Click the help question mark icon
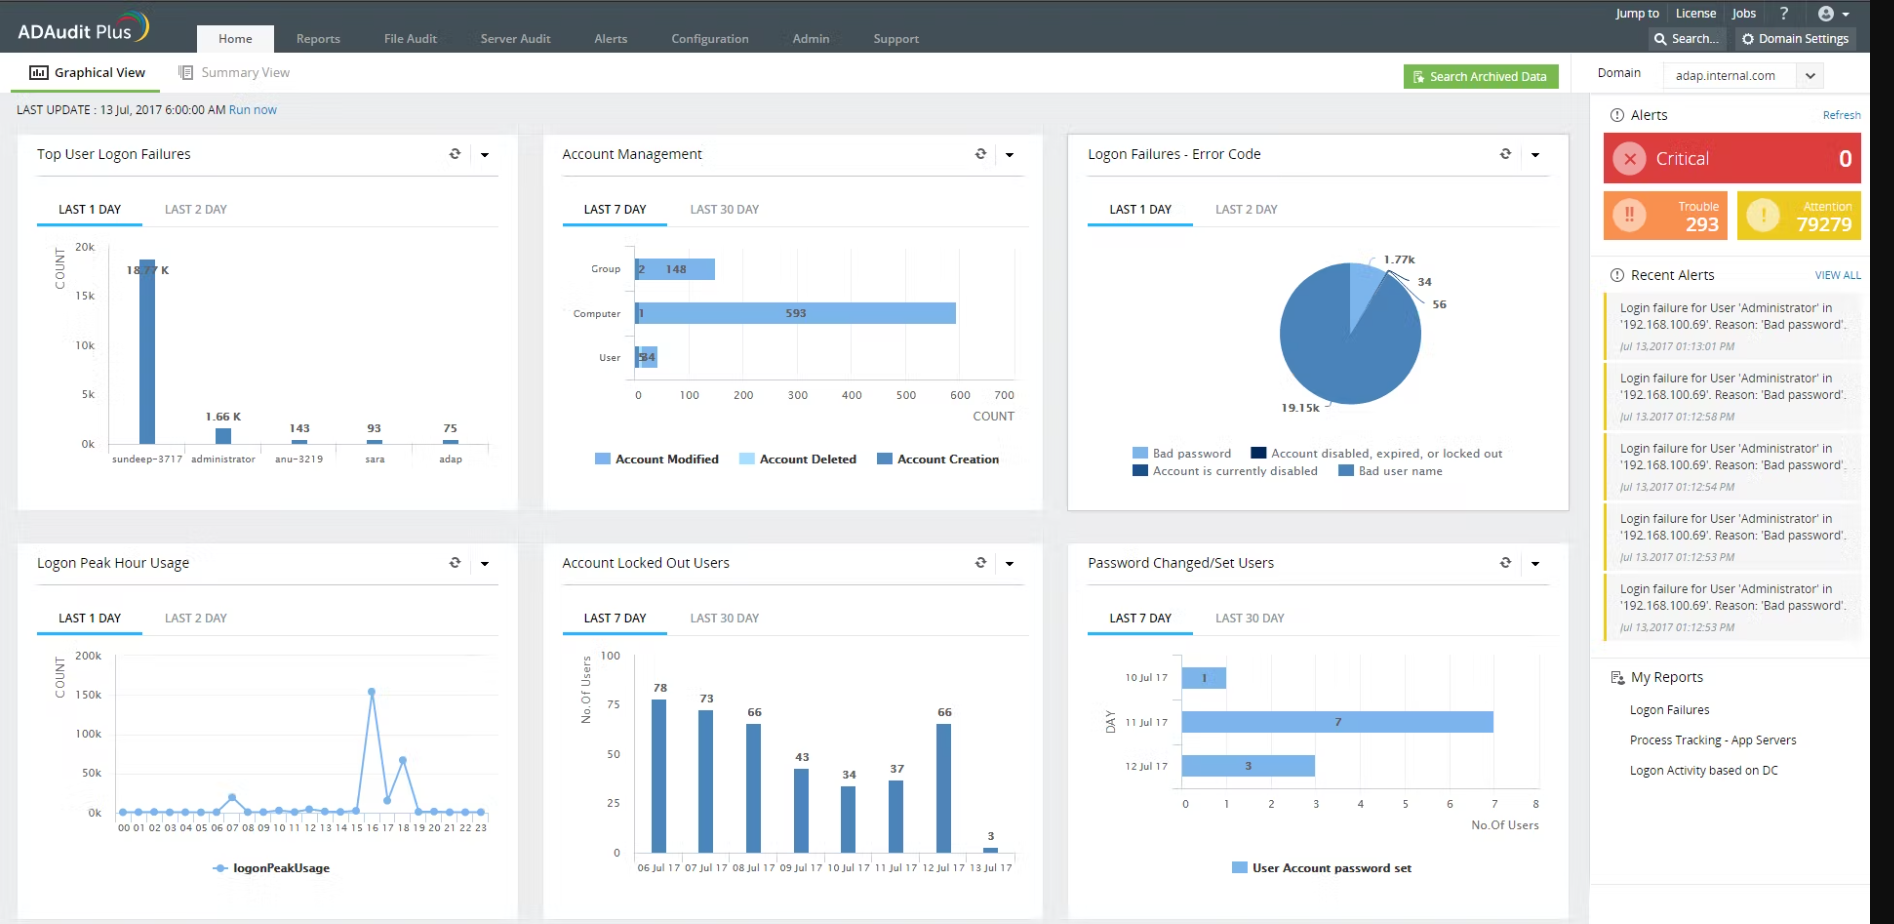1894x924 pixels. [x=1784, y=13]
